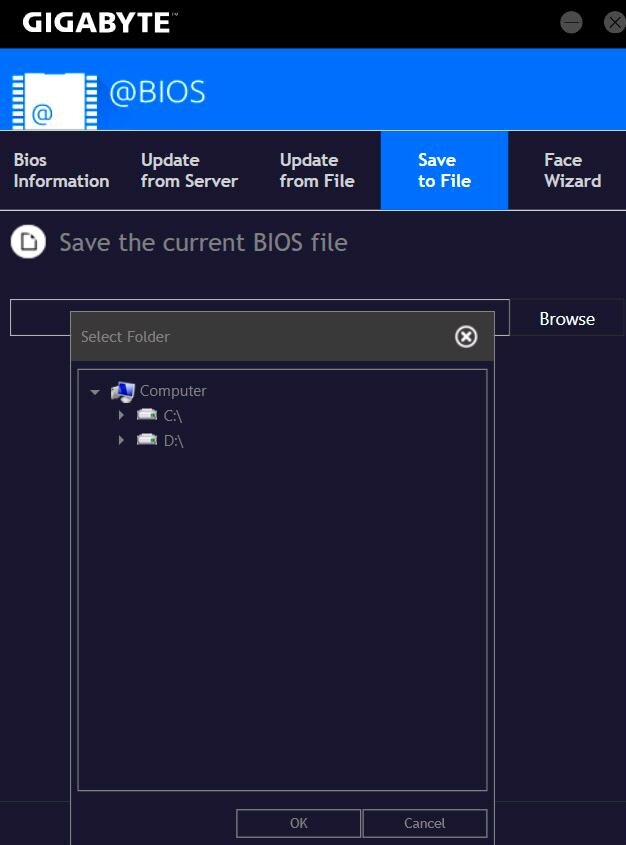Click the D:\ drive icon
The height and width of the screenshot is (845, 626).
(x=147, y=439)
